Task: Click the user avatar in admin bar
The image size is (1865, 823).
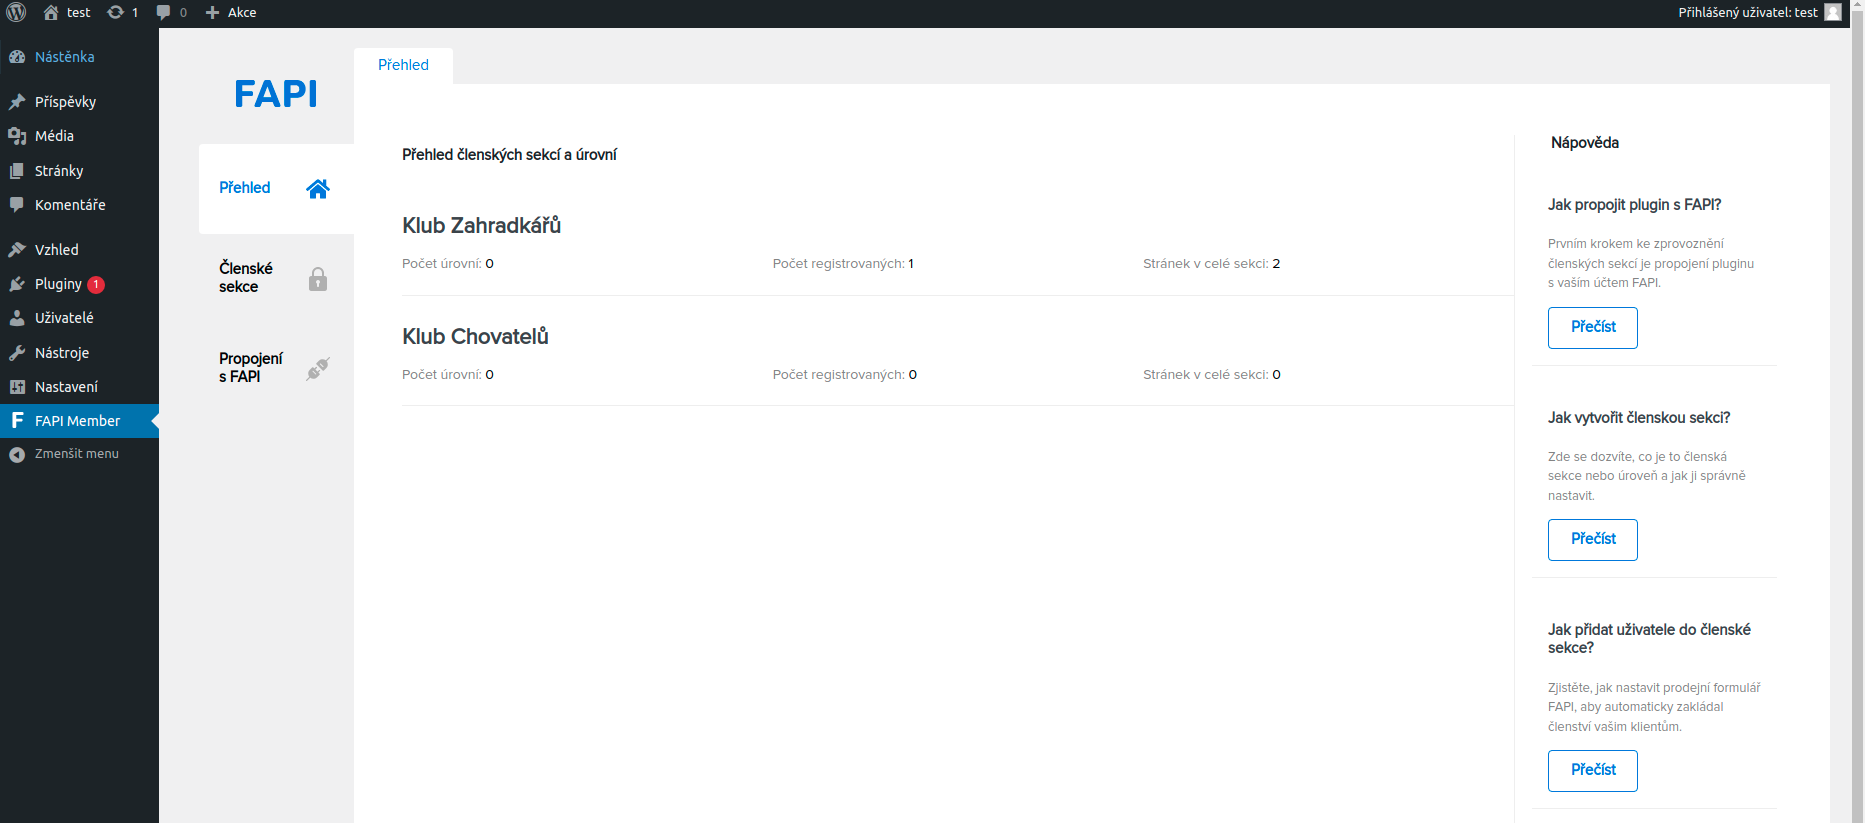Action: [1833, 12]
